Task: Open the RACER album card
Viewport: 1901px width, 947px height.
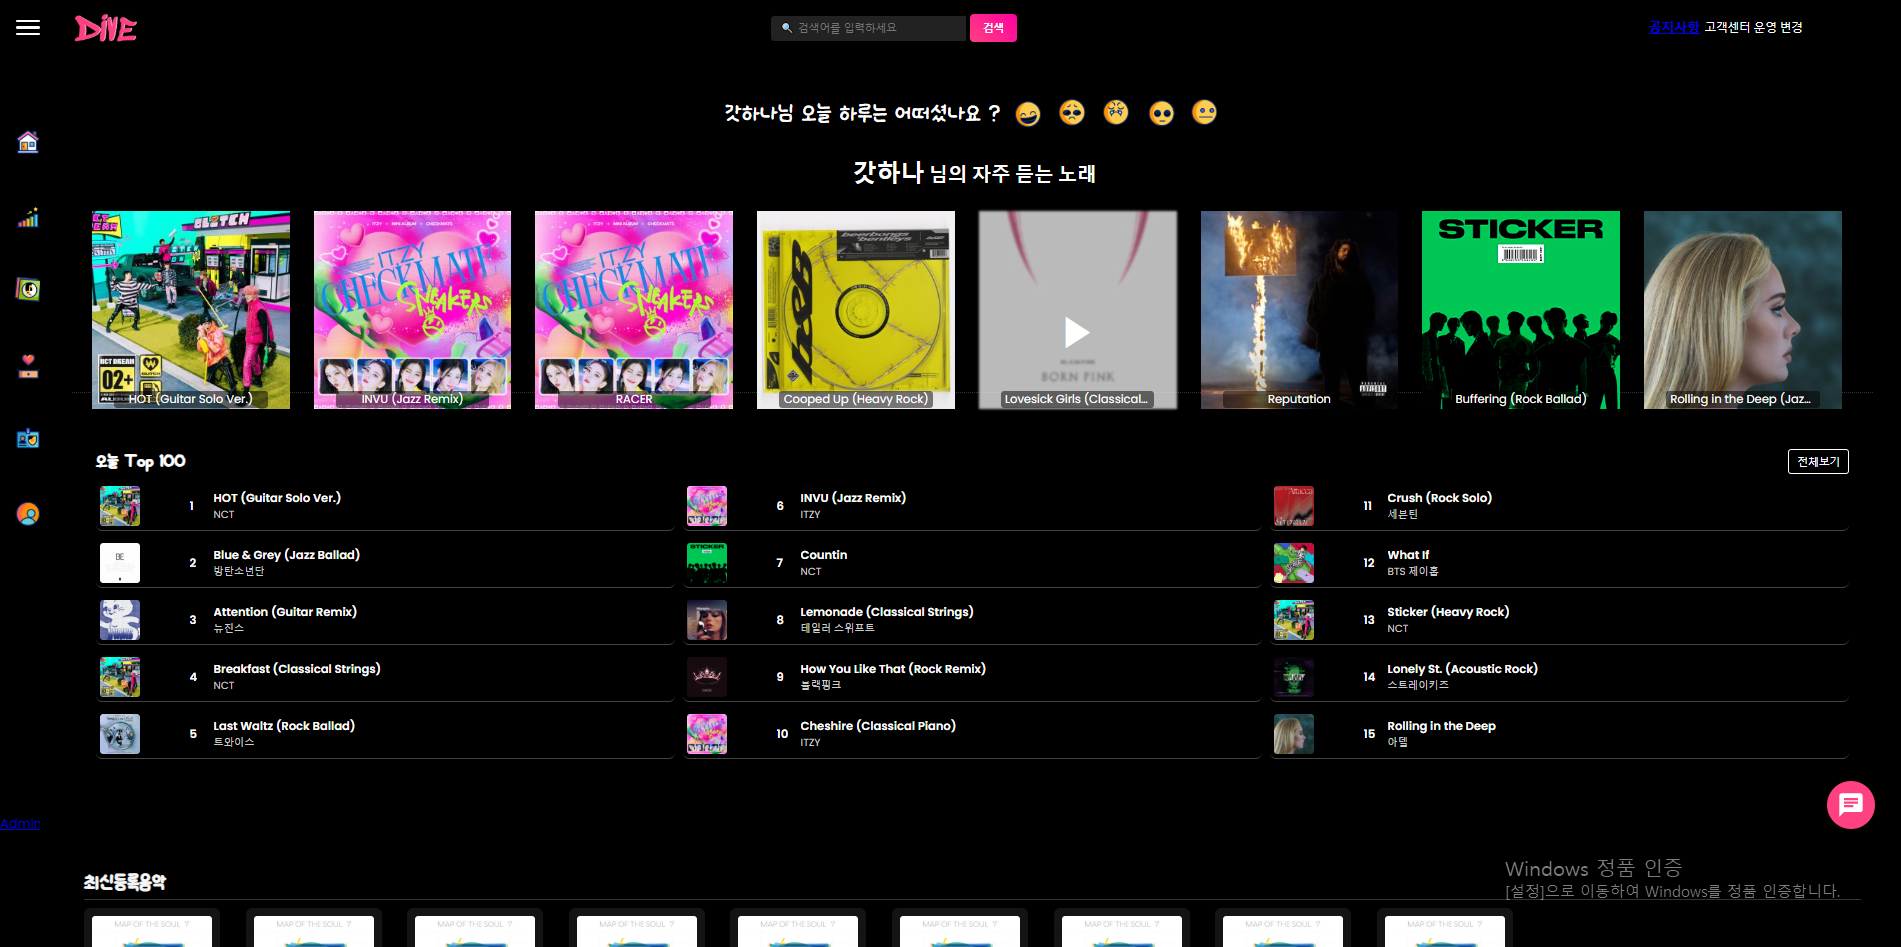Action: click(x=634, y=310)
